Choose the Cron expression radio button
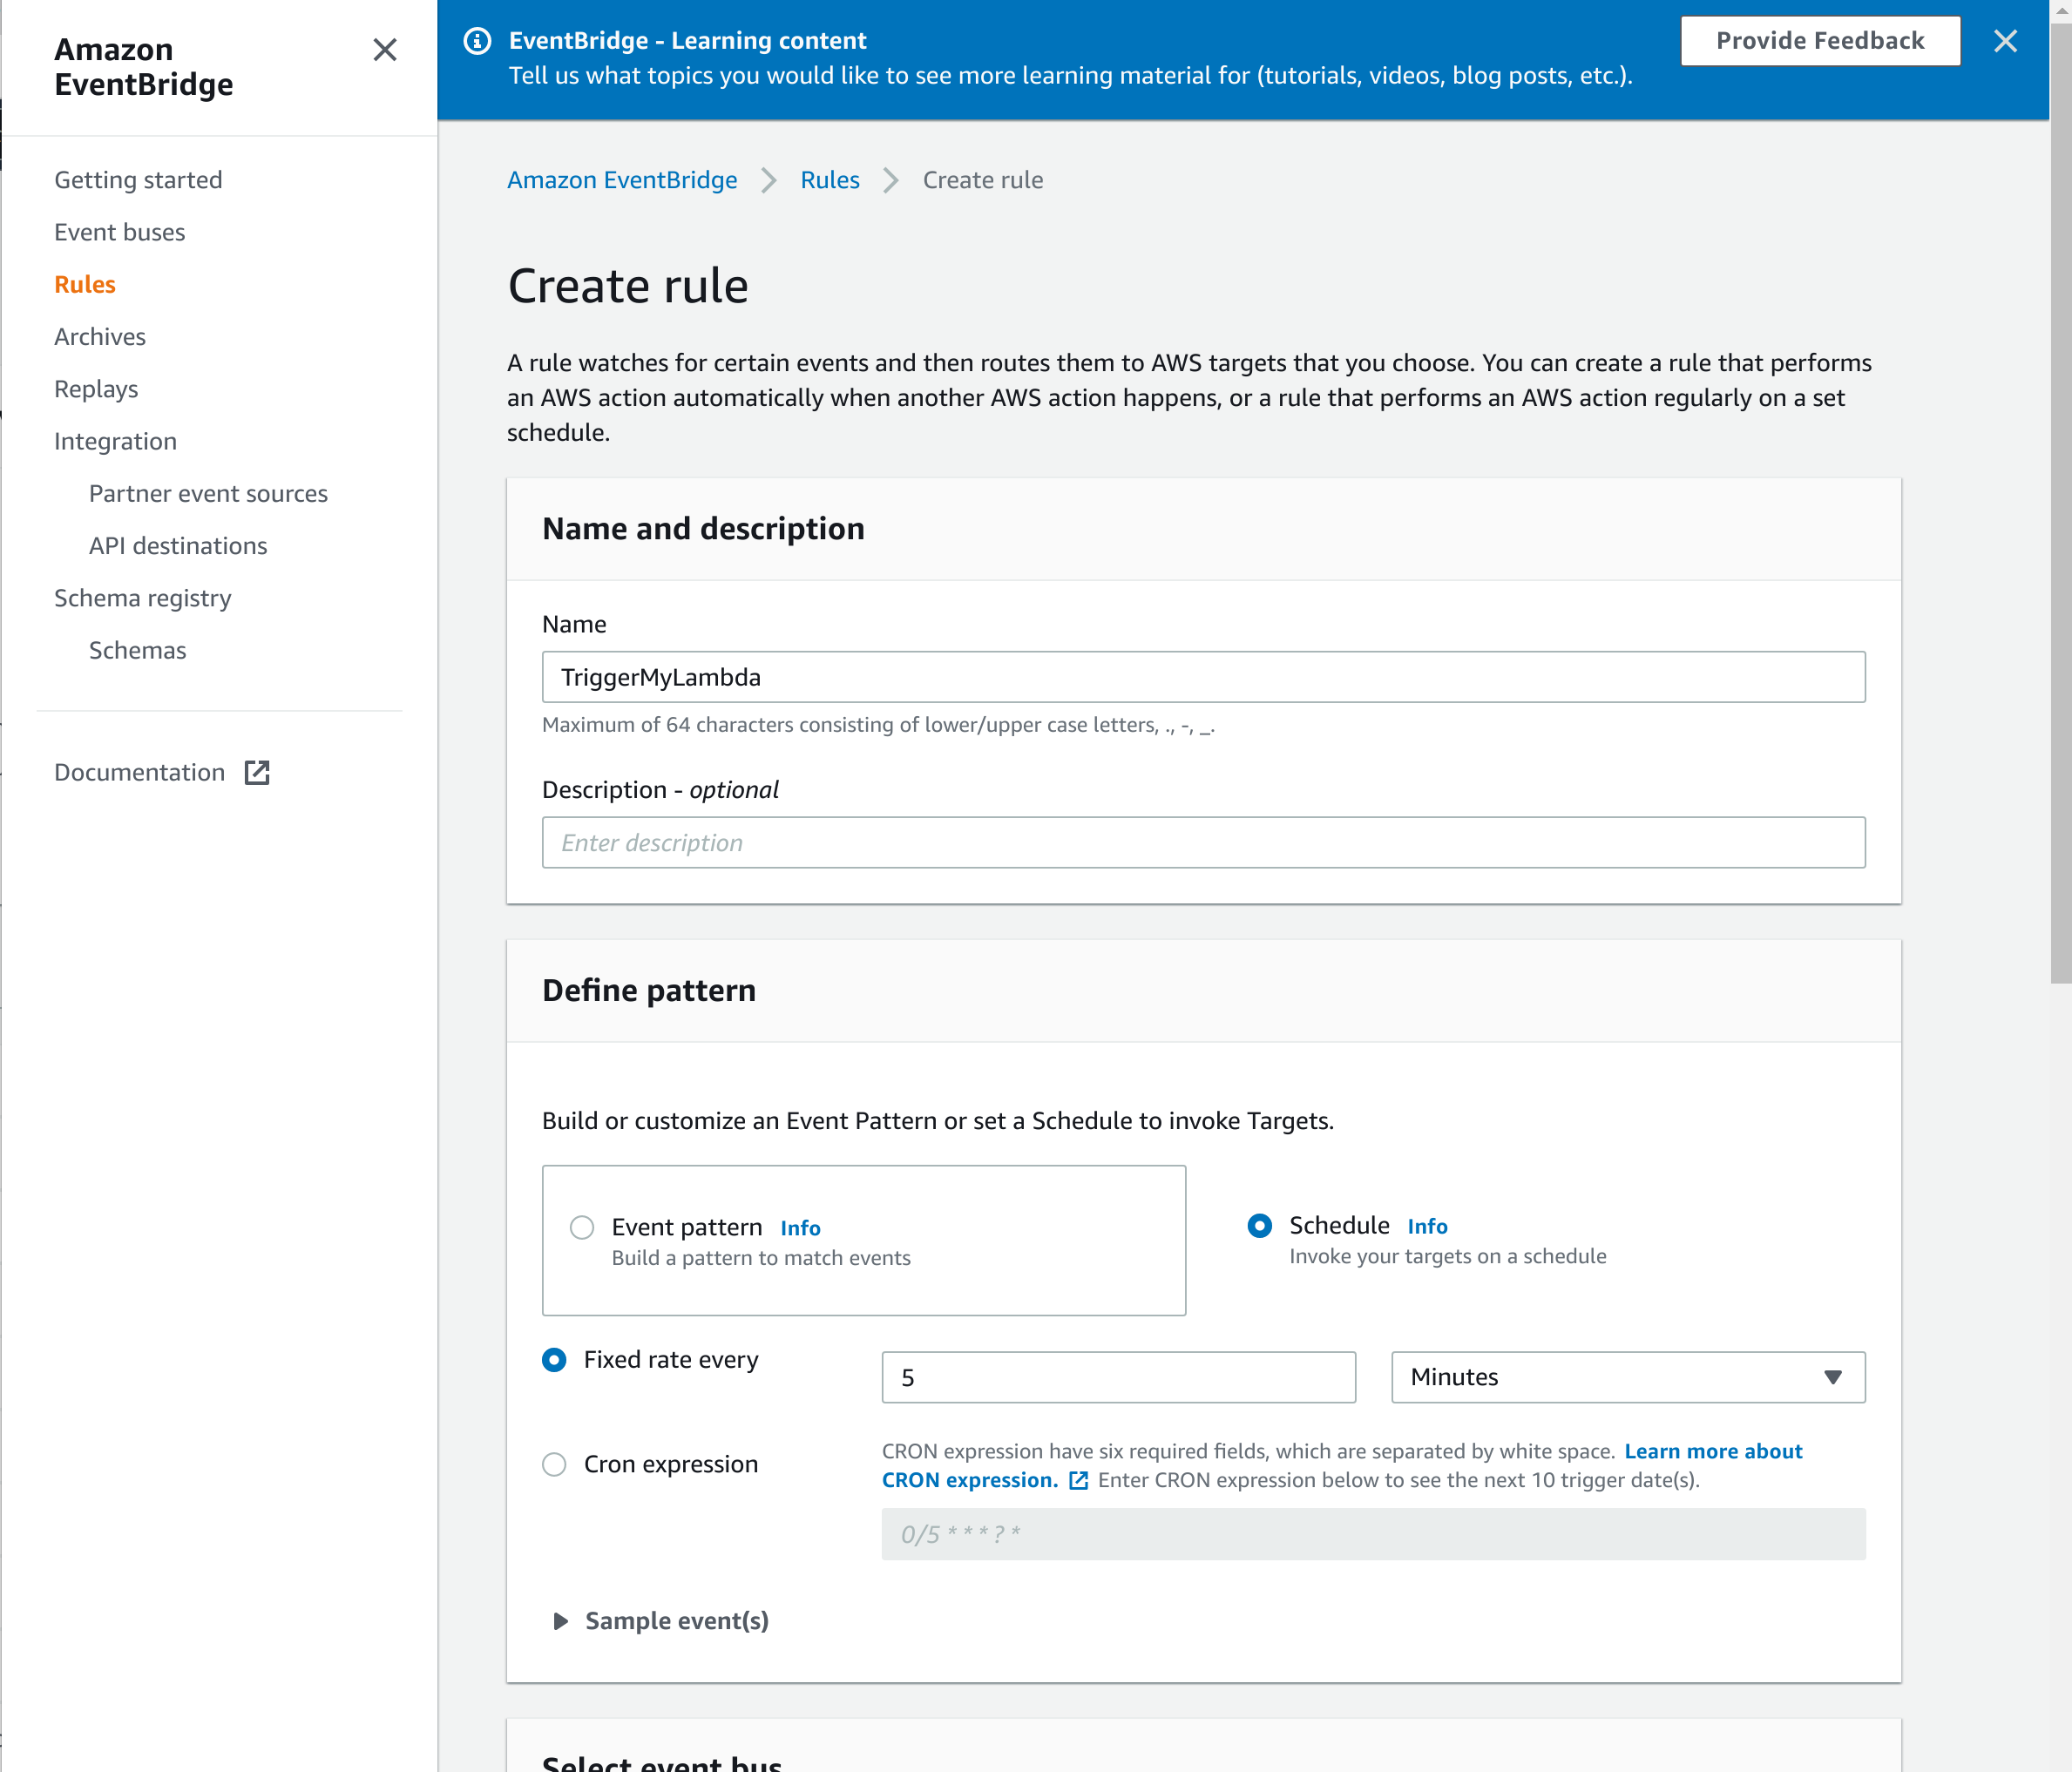 tap(554, 1464)
